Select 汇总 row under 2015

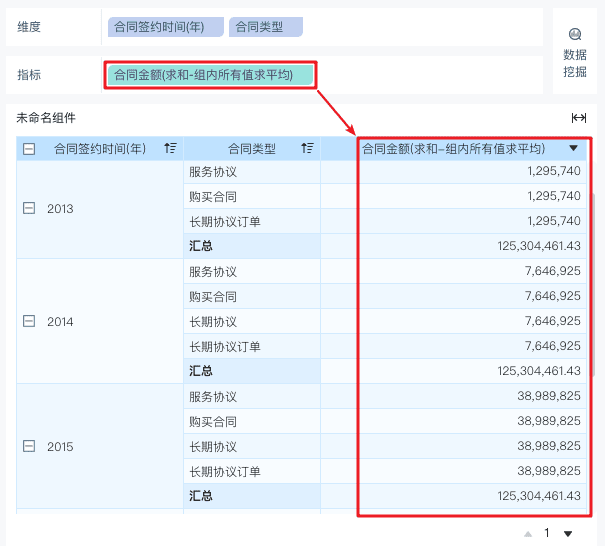tap(252, 496)
